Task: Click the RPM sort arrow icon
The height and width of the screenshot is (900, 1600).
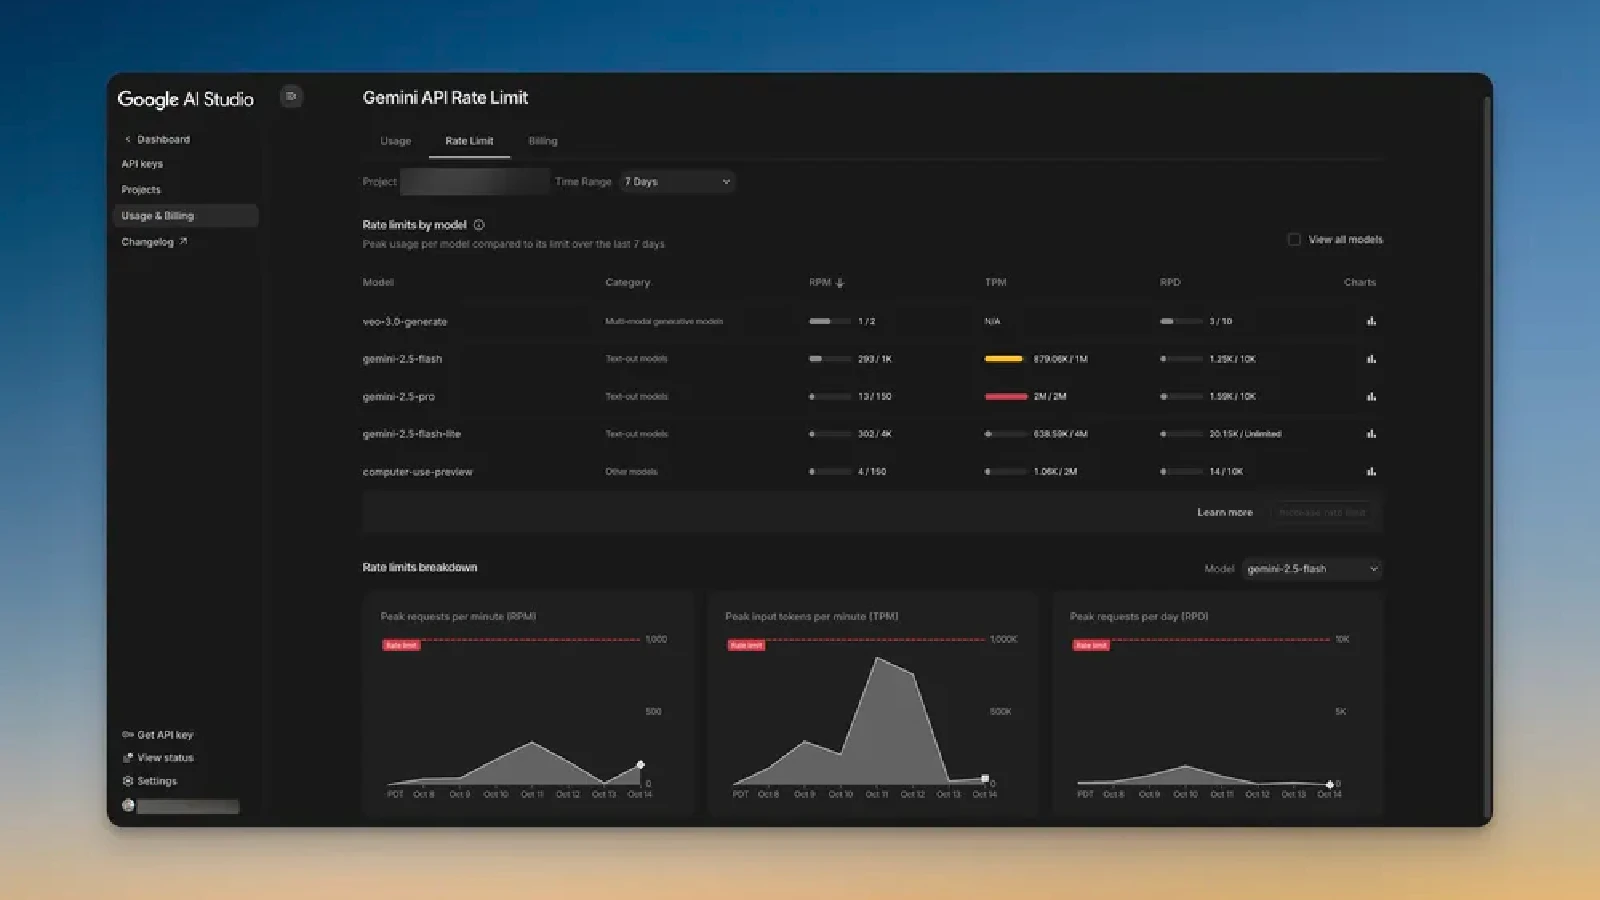Action: click(x=840, y=283)
